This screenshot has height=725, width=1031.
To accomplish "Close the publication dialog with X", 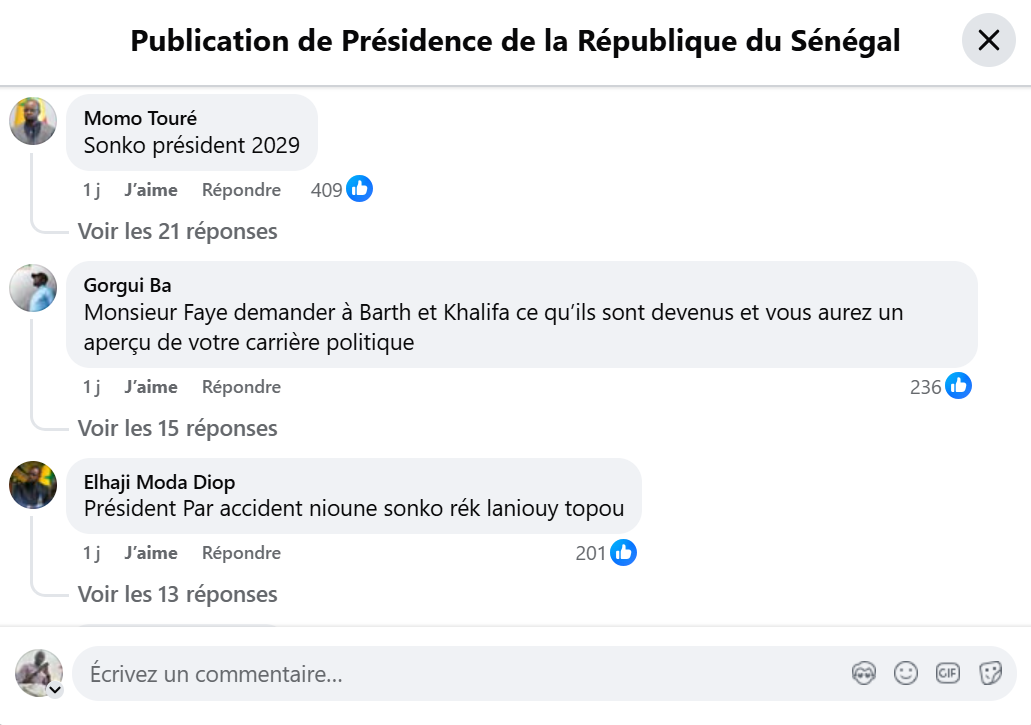I will tap(988, 40).
